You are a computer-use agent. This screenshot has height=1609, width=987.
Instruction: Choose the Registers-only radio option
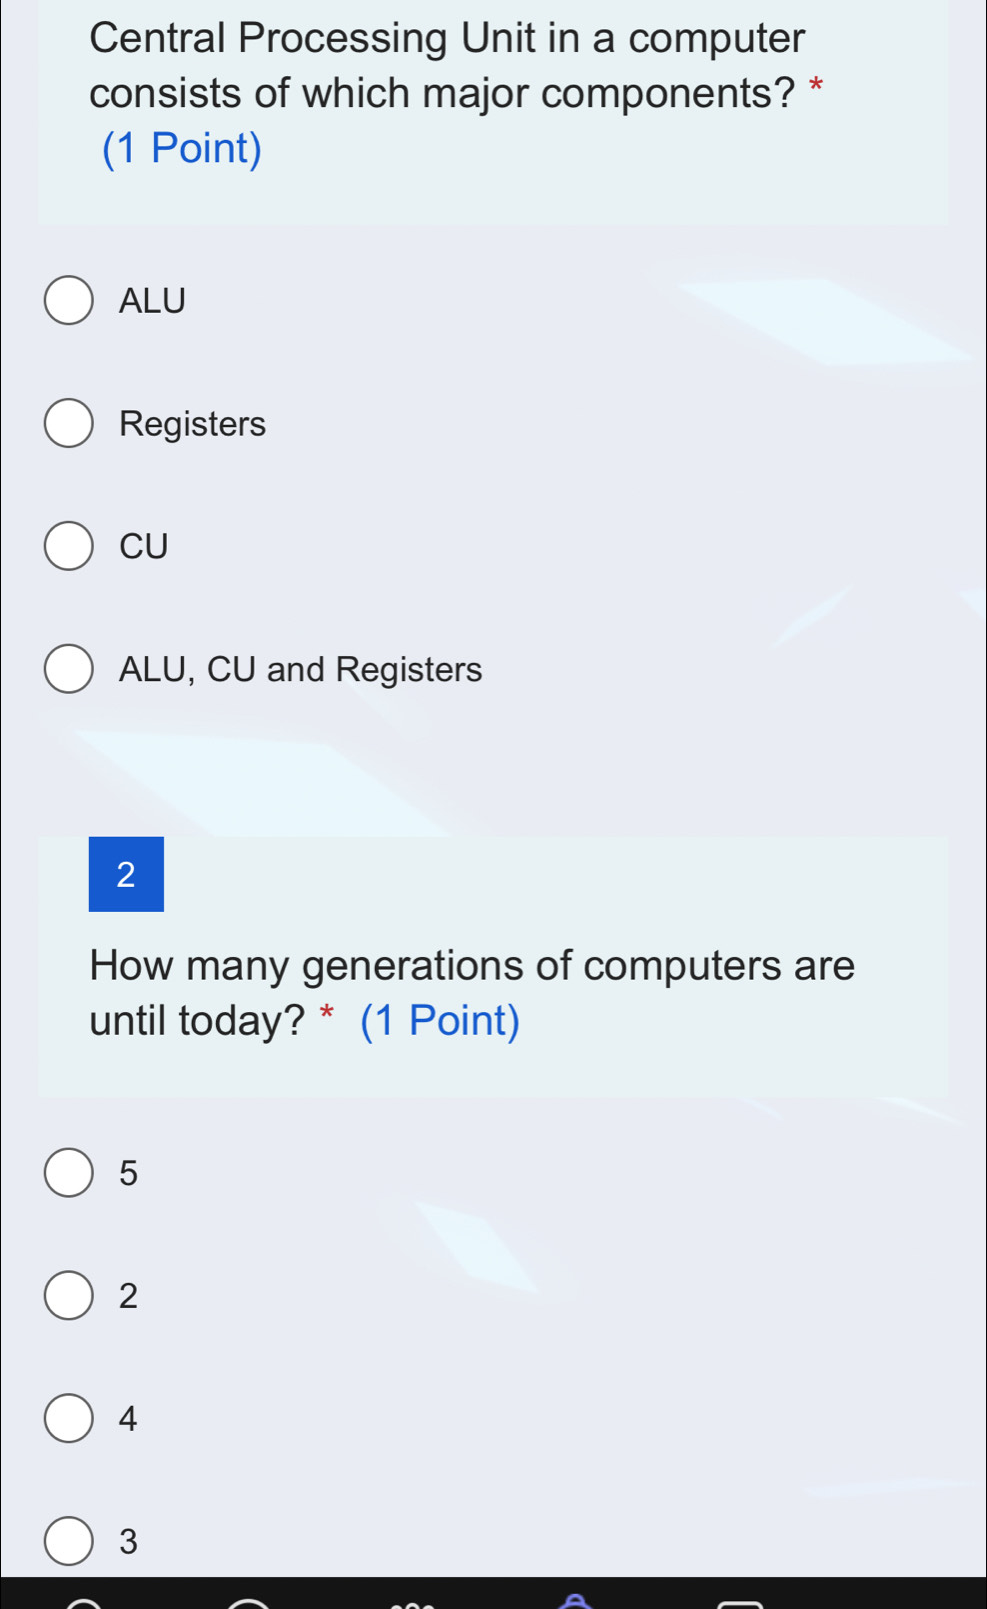coord(69,424)
